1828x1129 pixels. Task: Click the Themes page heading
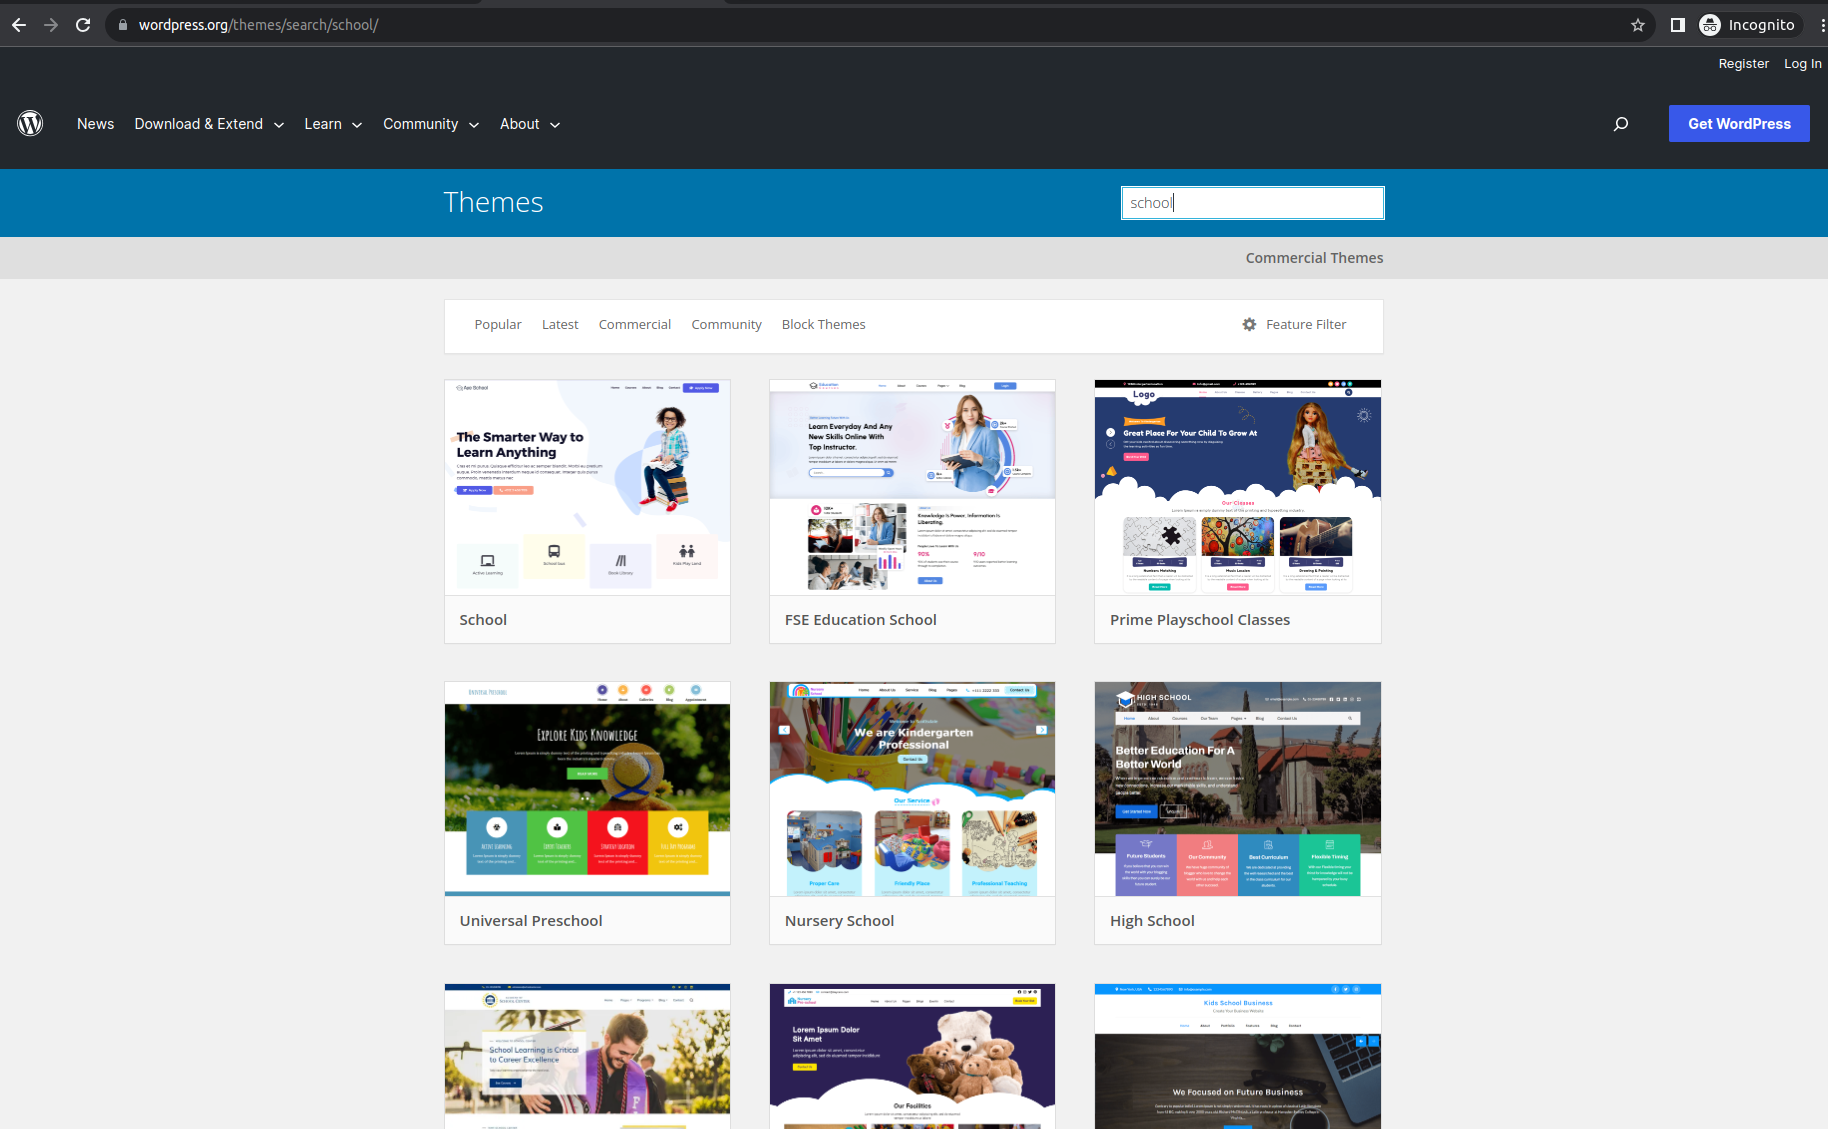click(493, 202)
